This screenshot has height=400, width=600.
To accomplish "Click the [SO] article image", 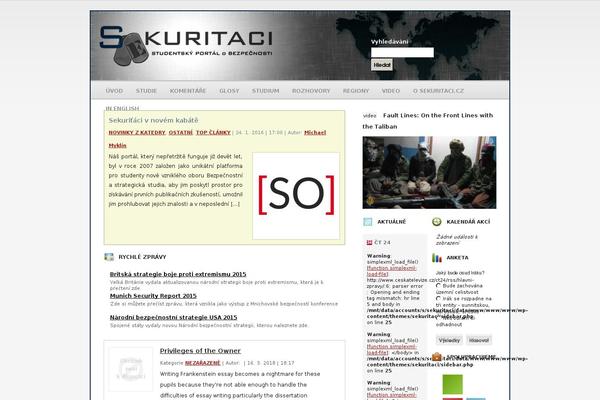I will pyautogui.click(x=296, y=196).
